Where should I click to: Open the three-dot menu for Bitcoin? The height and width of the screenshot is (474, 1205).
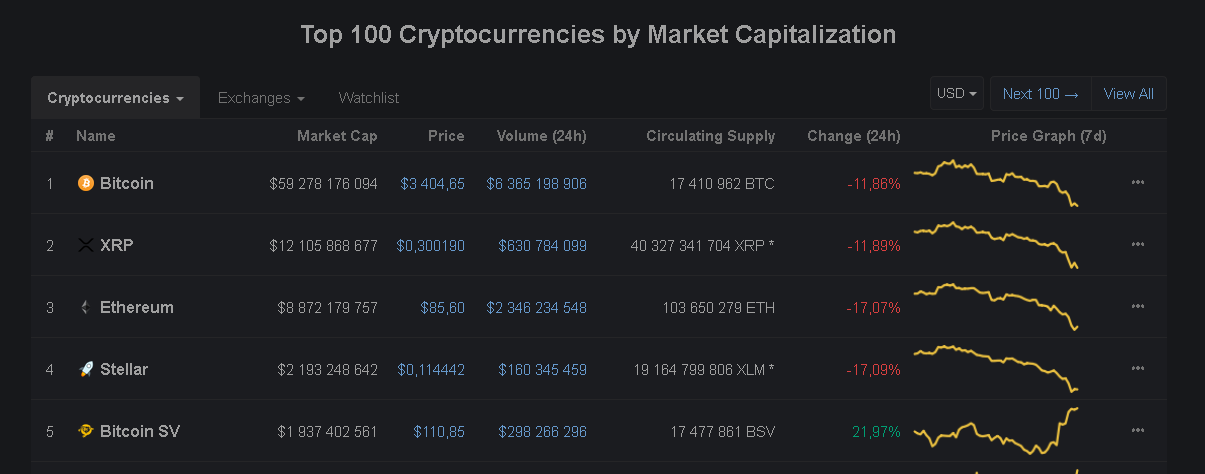pos(1137,183)
